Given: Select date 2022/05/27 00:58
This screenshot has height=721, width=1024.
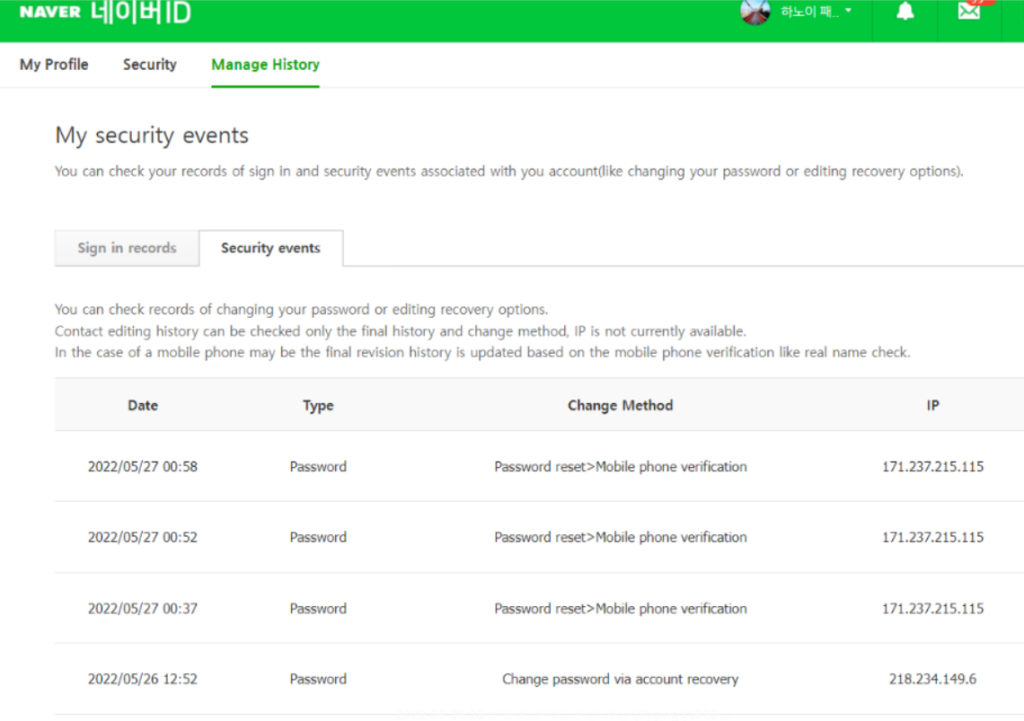Looking at the screenshot, I should click(x=142, y=467).
